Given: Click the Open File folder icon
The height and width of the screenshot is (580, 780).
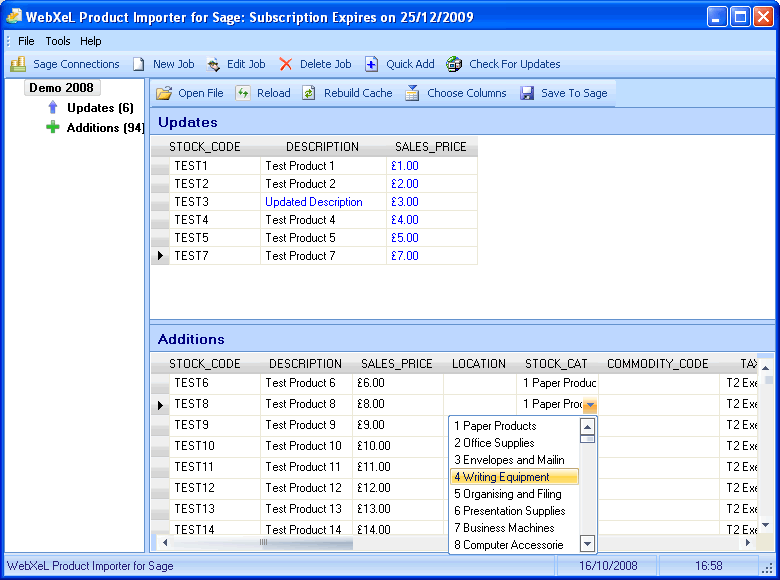Looking at the screenshot, I should [164, 93].
